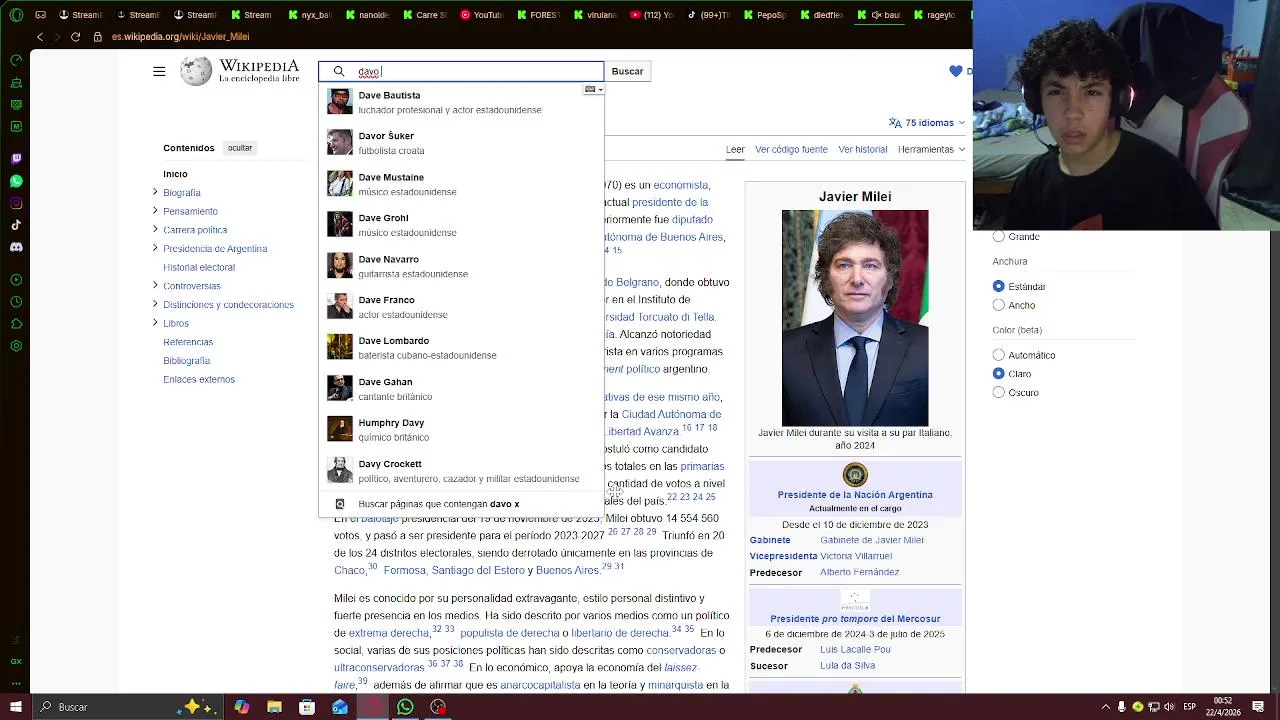The image size is (1280, 720).
Task: Select Automático color radio button
Action: [999, 355]
